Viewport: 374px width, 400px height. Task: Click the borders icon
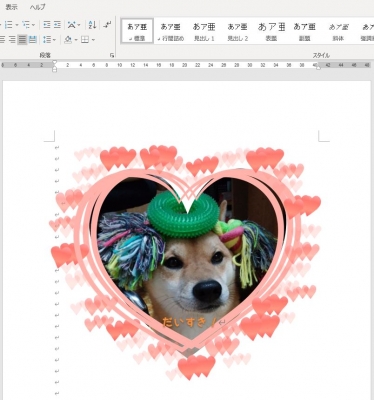click(85, 40)
